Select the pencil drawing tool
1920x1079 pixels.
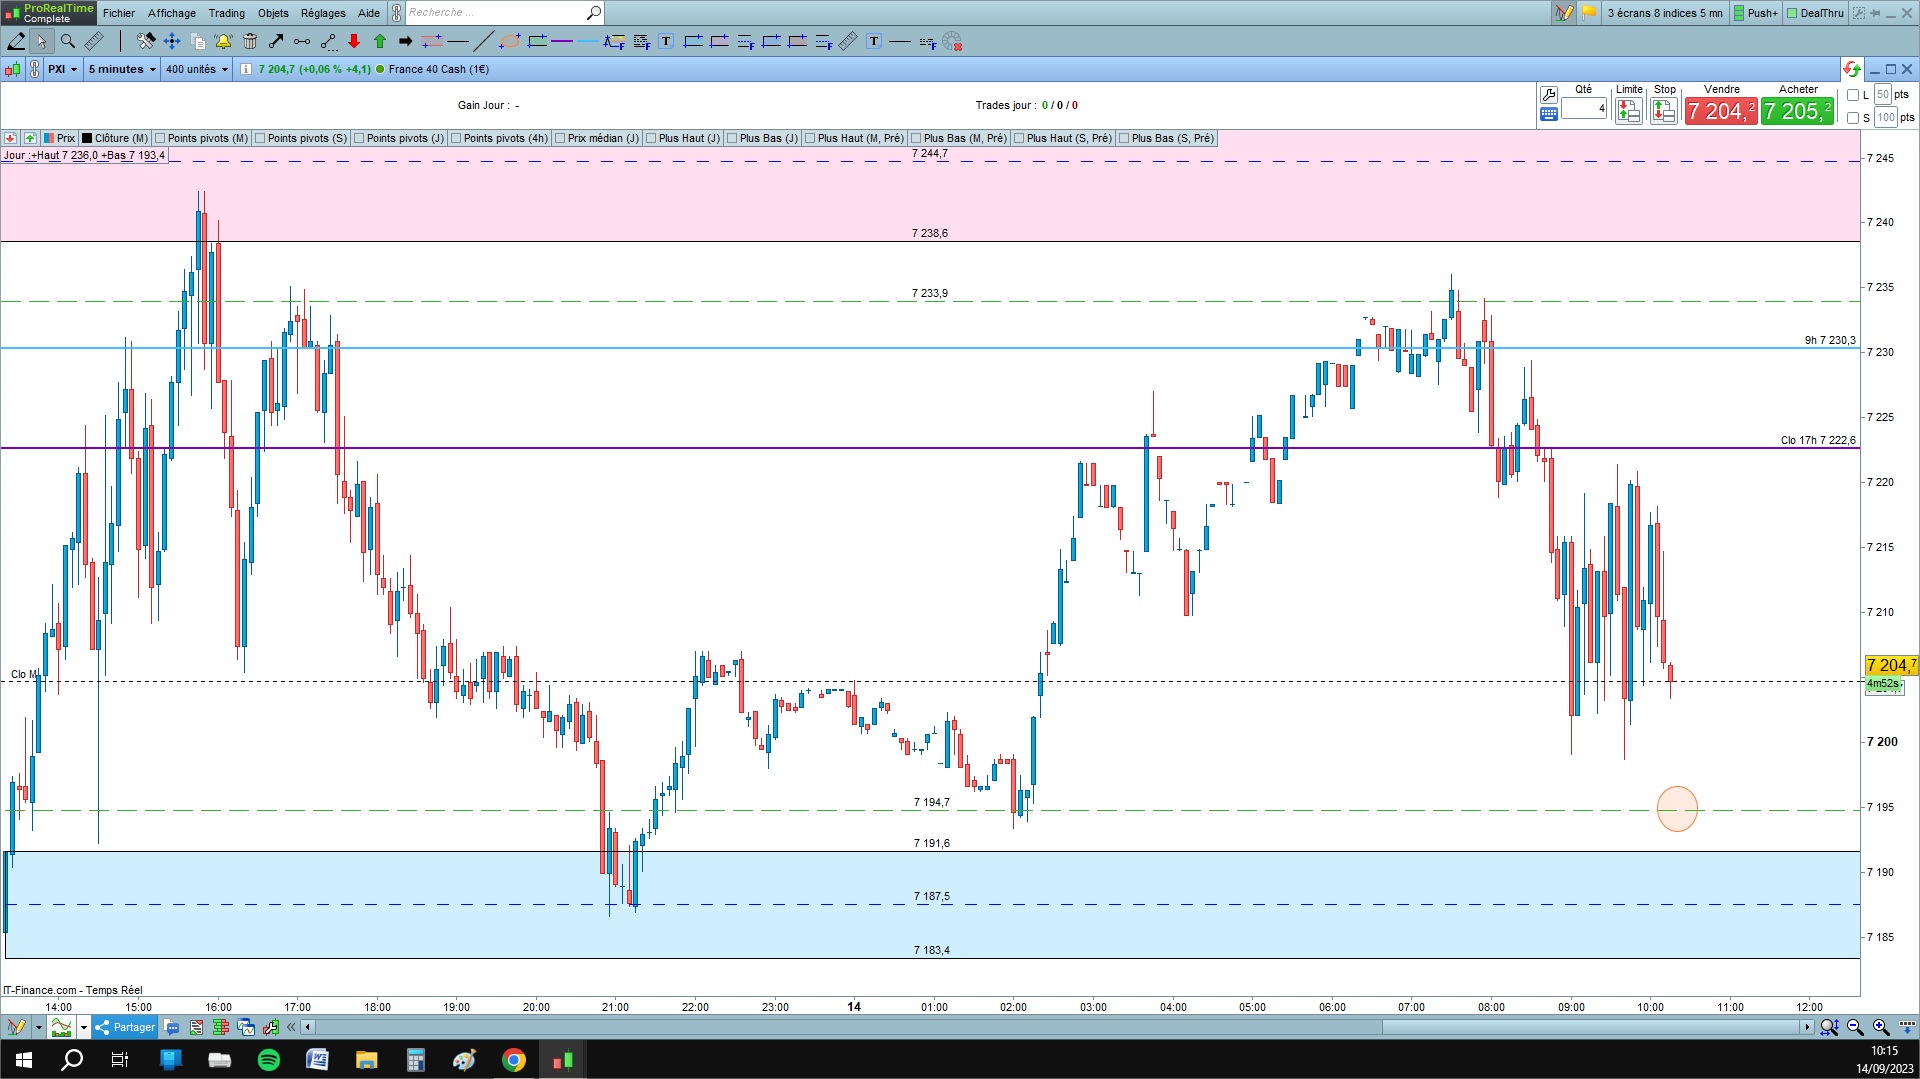(x=16, y=41)
